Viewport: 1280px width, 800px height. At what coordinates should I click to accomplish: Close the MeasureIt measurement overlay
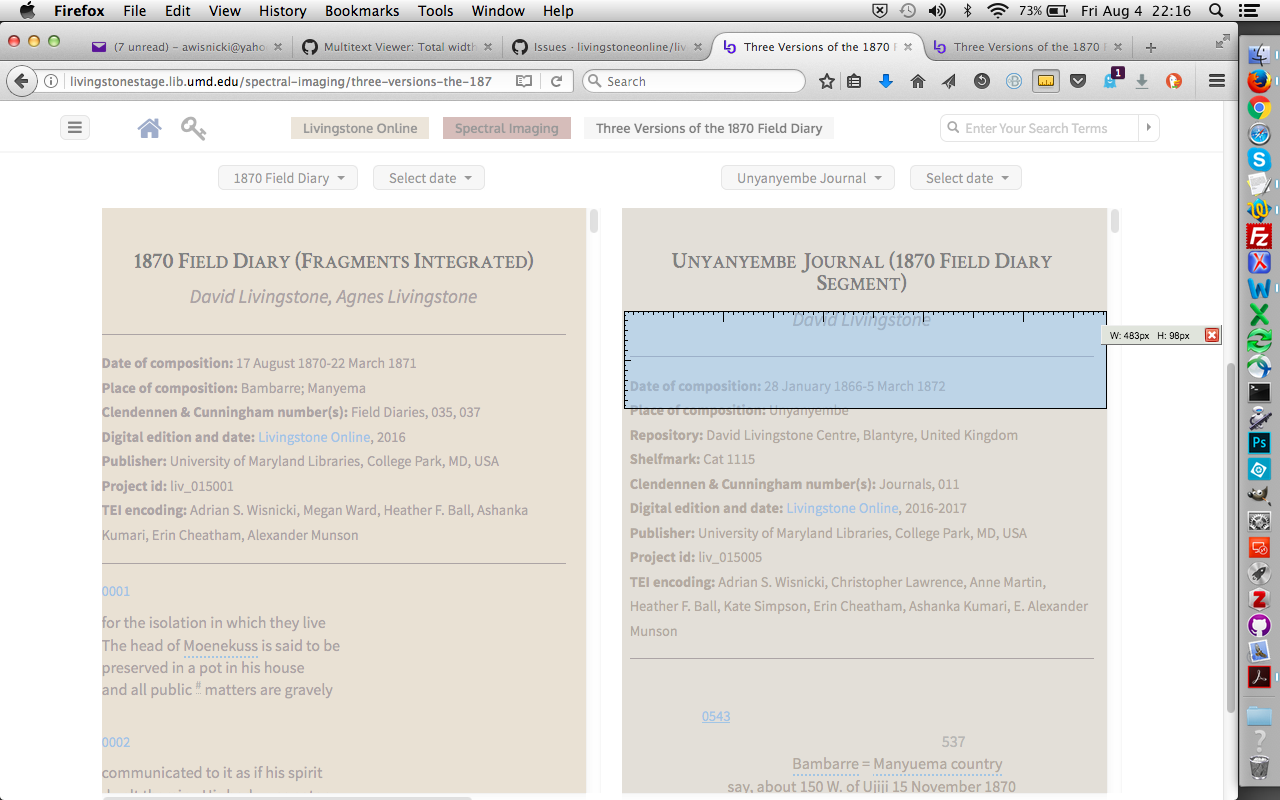click(x=1212, y=335)
